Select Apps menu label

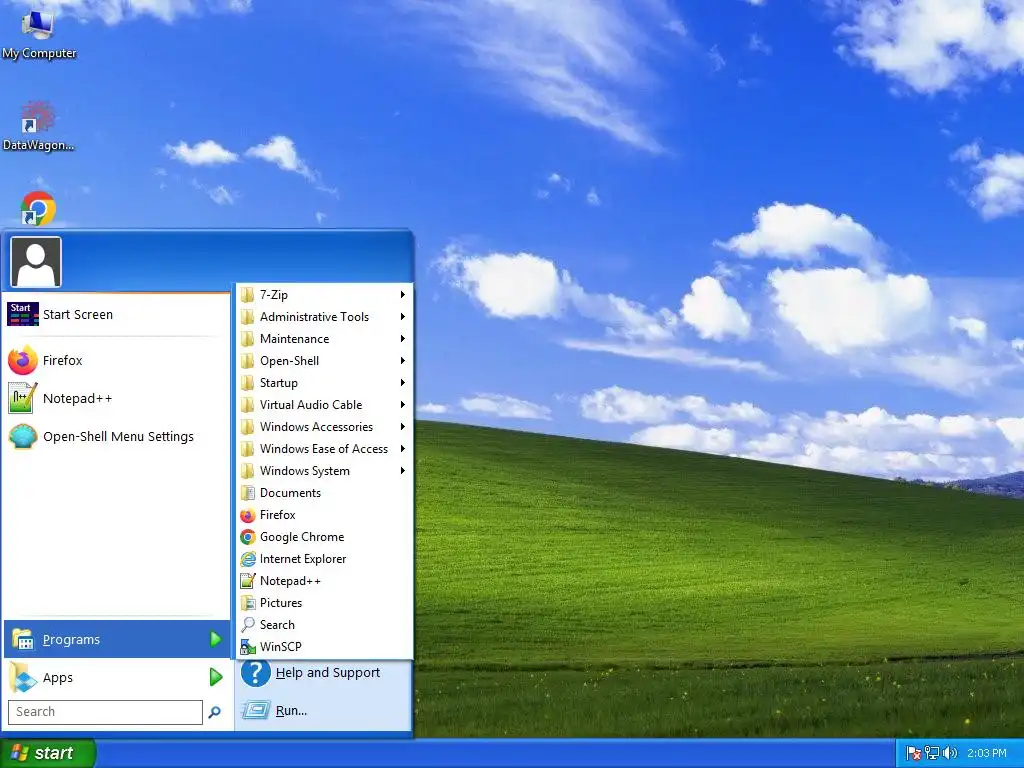(58, 678)
